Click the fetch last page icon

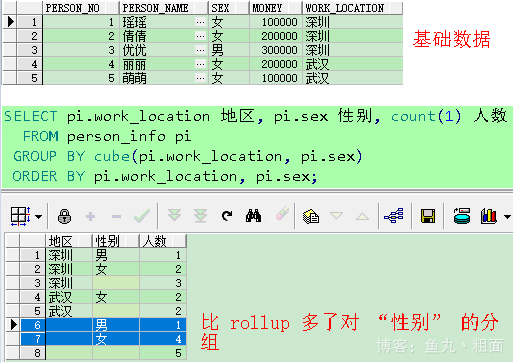pos(200,216)
